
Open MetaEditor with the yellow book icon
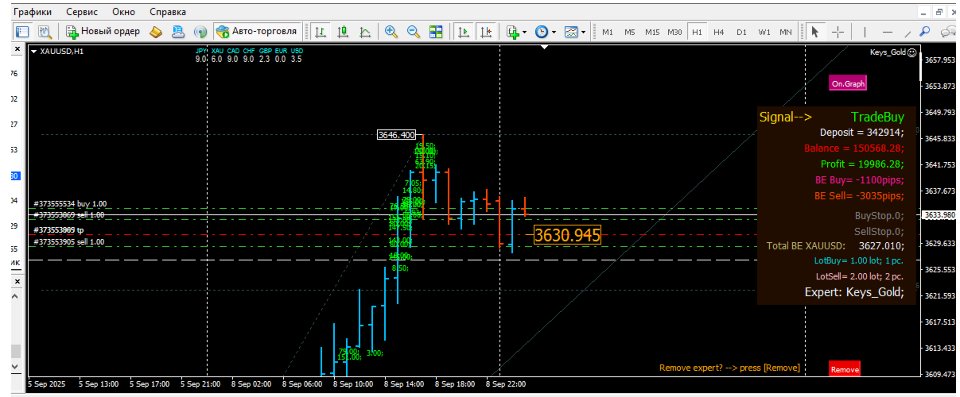156,31
